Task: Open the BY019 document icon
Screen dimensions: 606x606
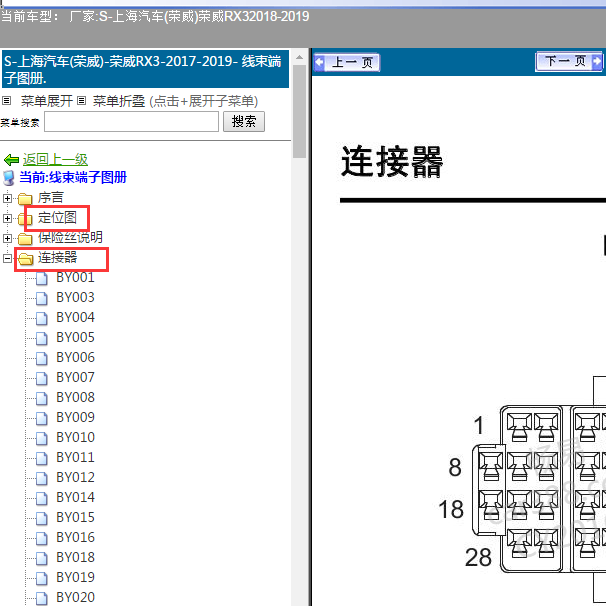Action: point(42,579)
